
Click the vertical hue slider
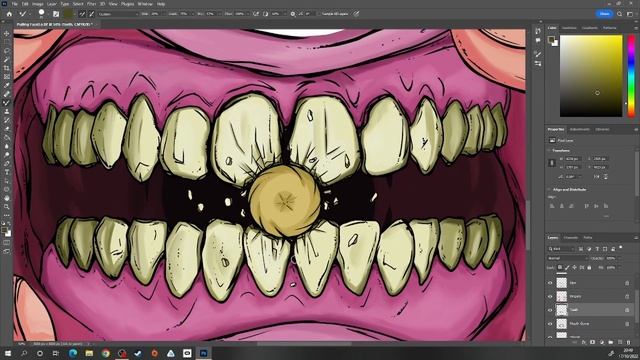pos(631,76)
